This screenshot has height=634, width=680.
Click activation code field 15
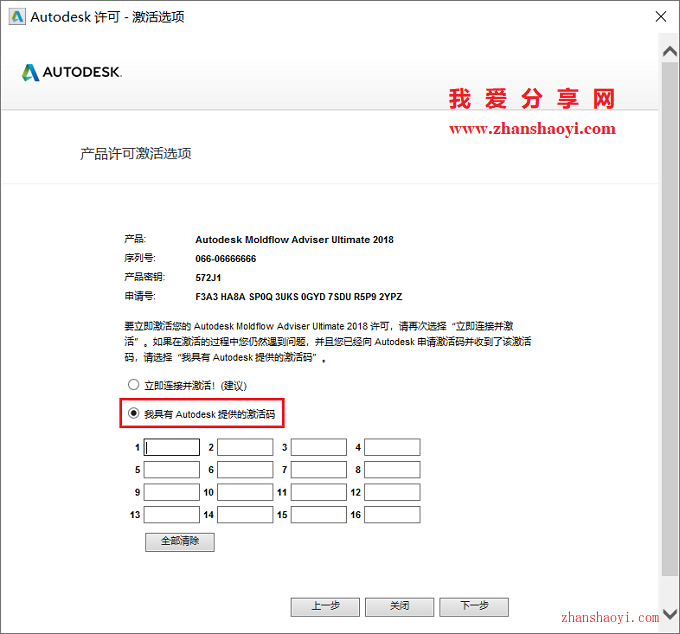[319, 515]
